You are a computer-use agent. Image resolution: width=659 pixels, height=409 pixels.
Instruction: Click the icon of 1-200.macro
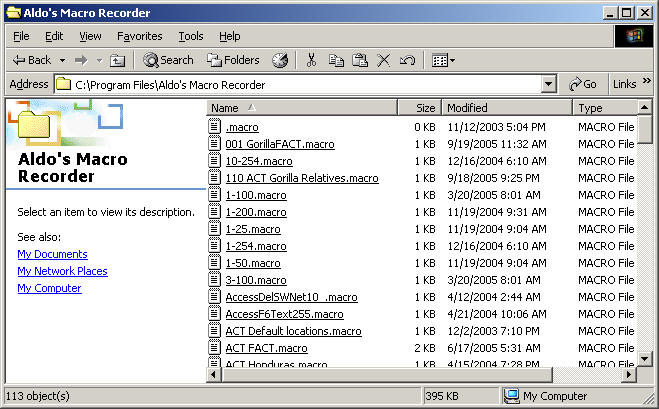coord(214,211)
